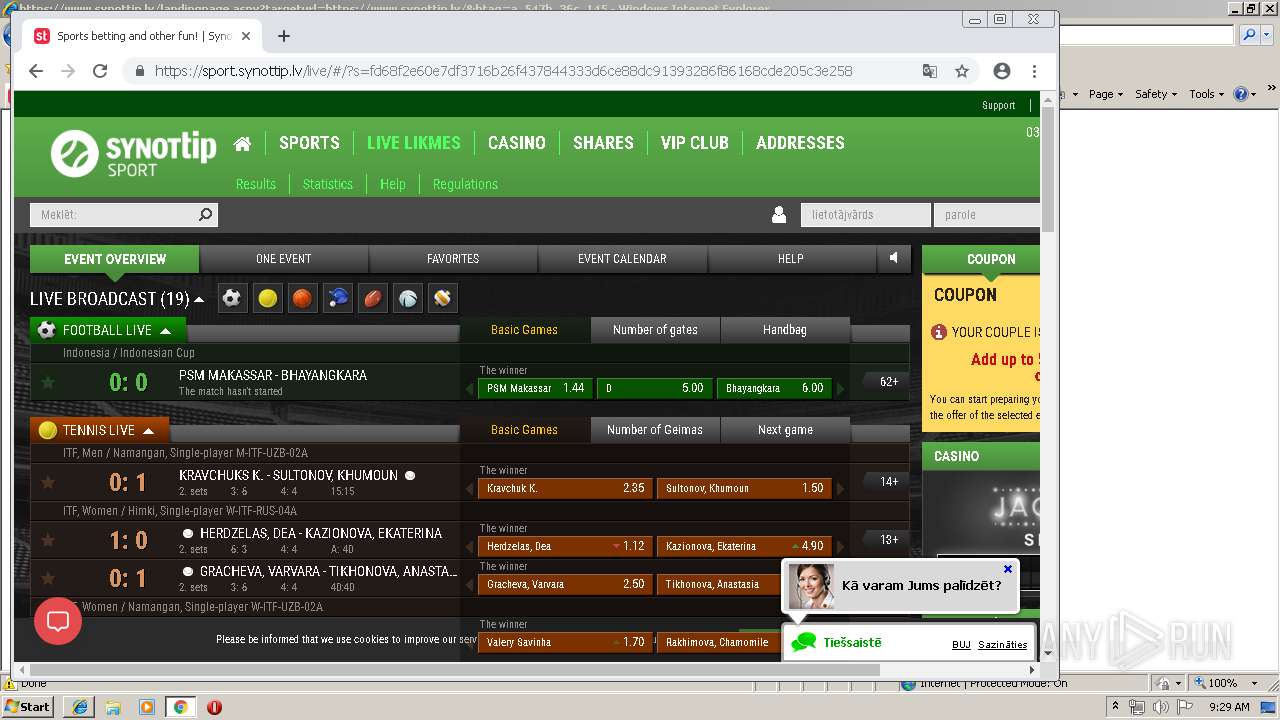This screenshot has width=1280, height=720.
Task: Filter live broadcast by beach volleyball icon
Action: (443, 298)
